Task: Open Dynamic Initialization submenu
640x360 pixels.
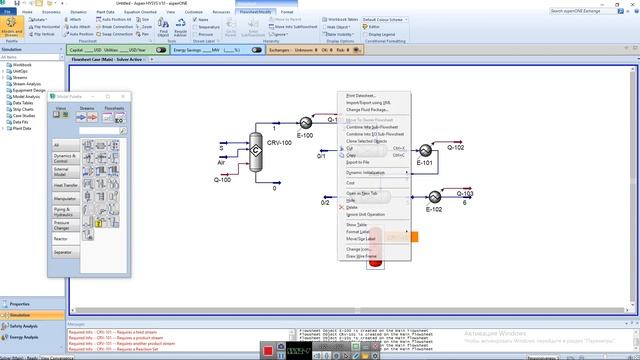Action: (374, 173)
